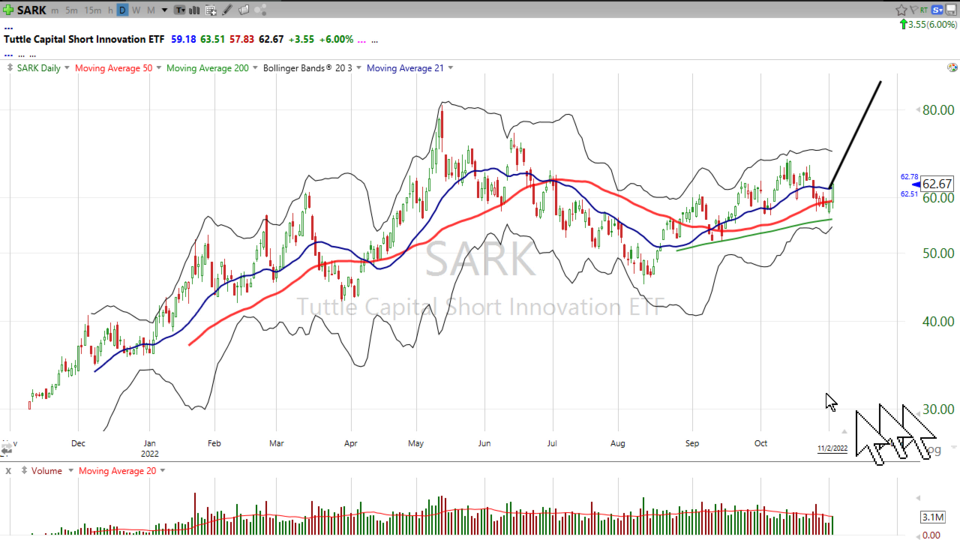Switch to the Weekly 'W' timeframe
Image resolution: width=960 pixels, height=540 pixels.
pos(136,10)
